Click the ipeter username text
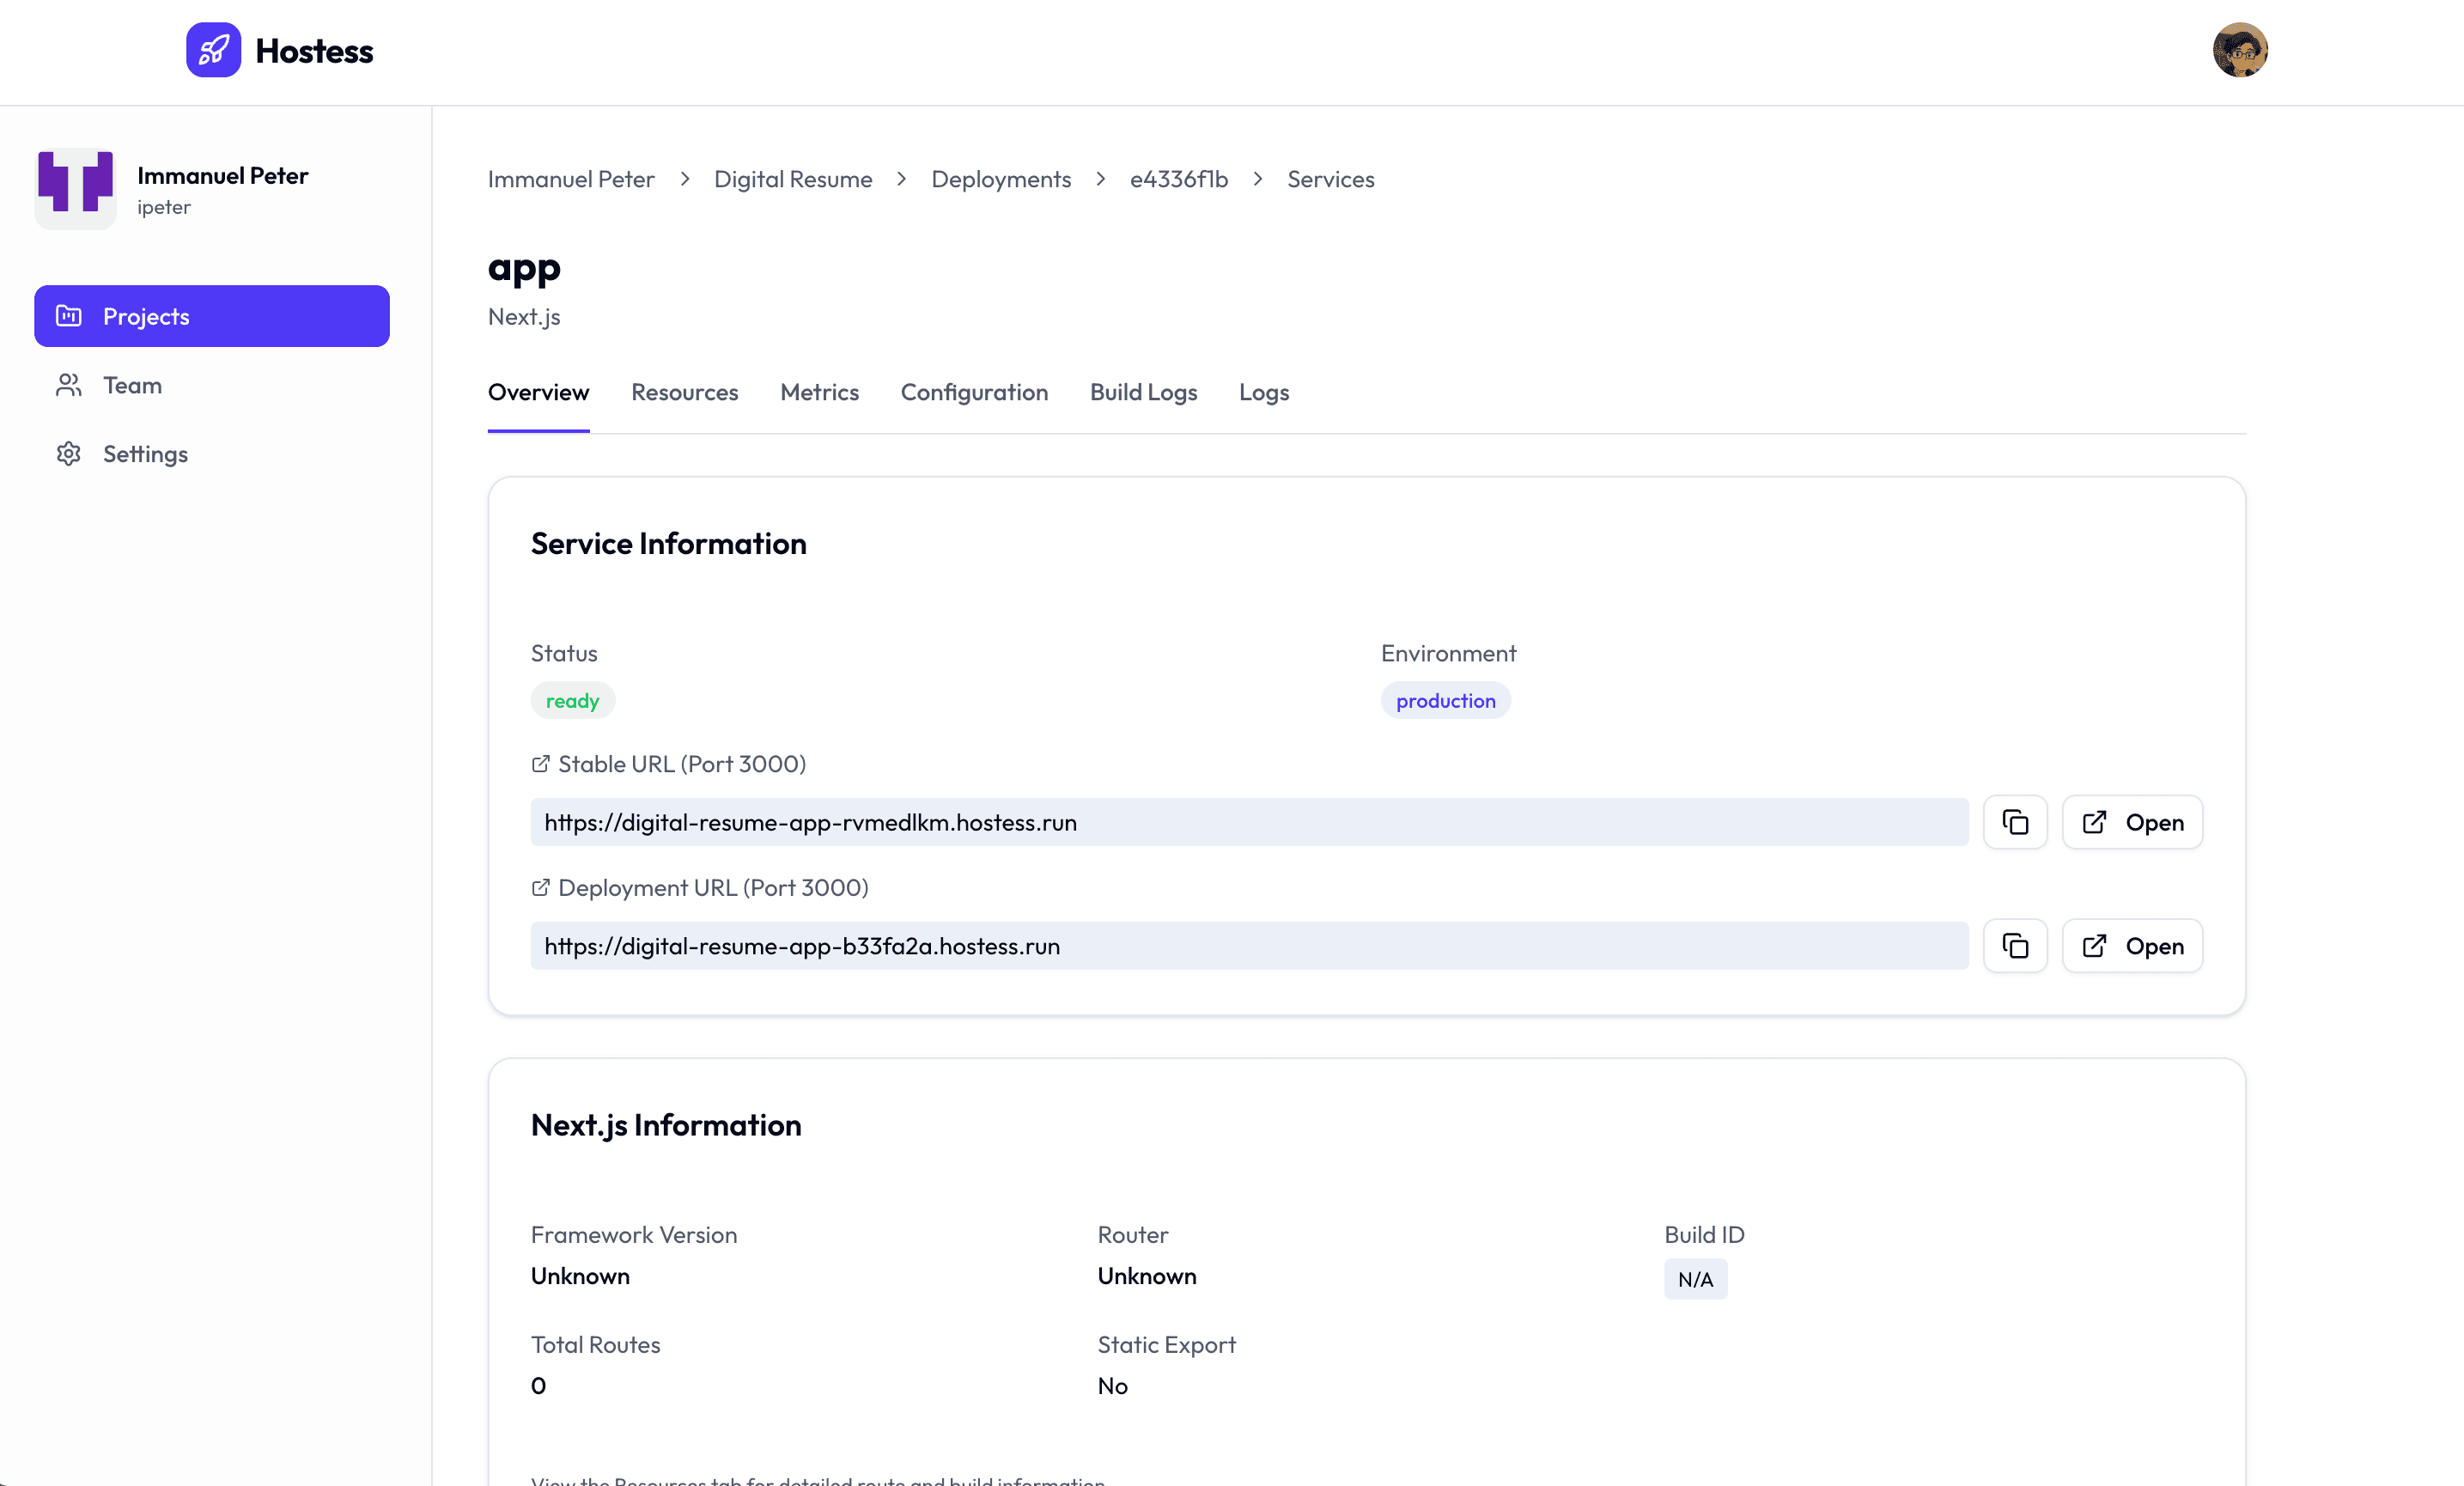 tap(164, 207)
